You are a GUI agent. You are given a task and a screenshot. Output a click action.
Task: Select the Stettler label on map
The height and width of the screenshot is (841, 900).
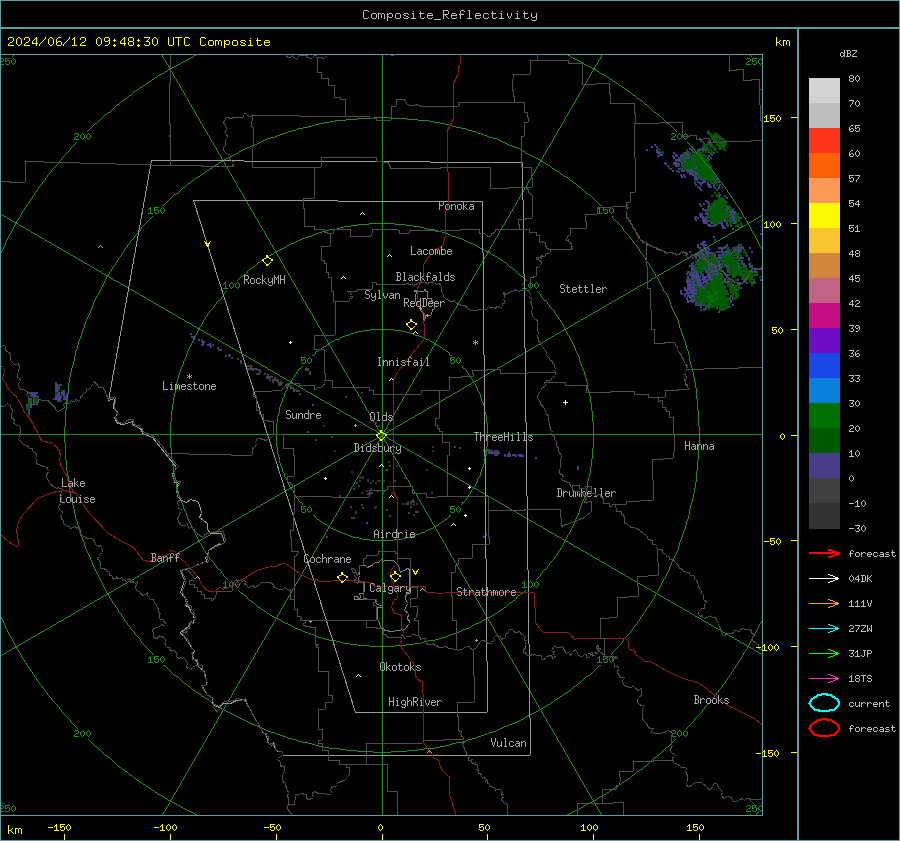pos(583,289)
